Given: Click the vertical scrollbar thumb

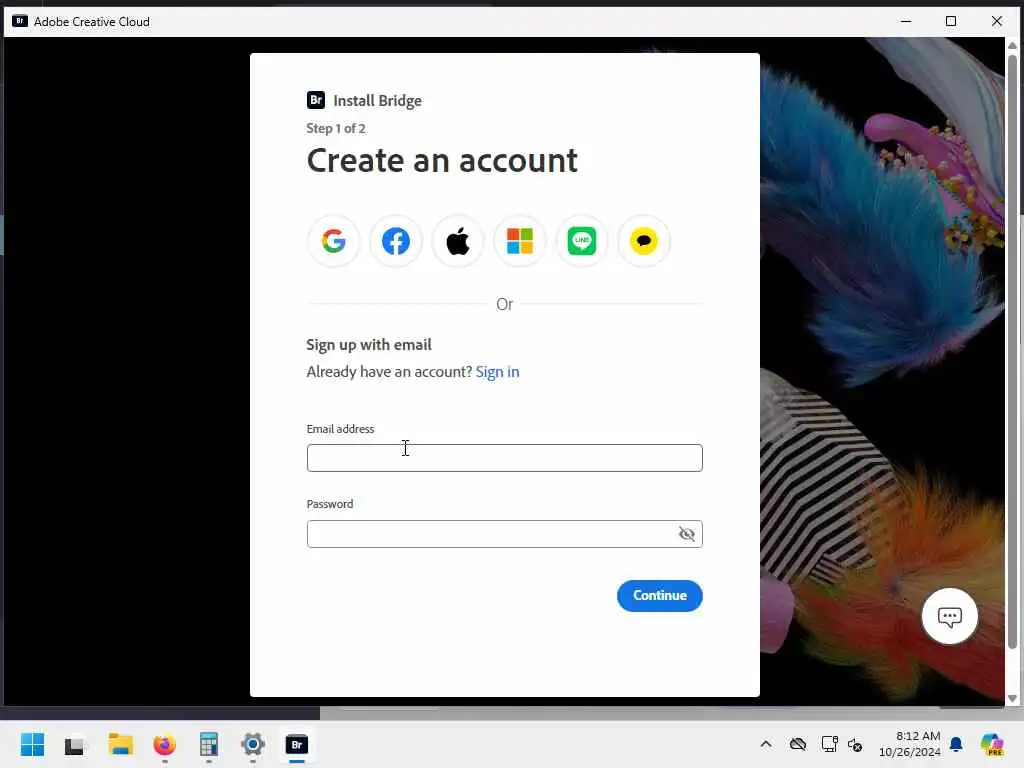Looking at the screenshot, I should click(x=1012, y=353).
